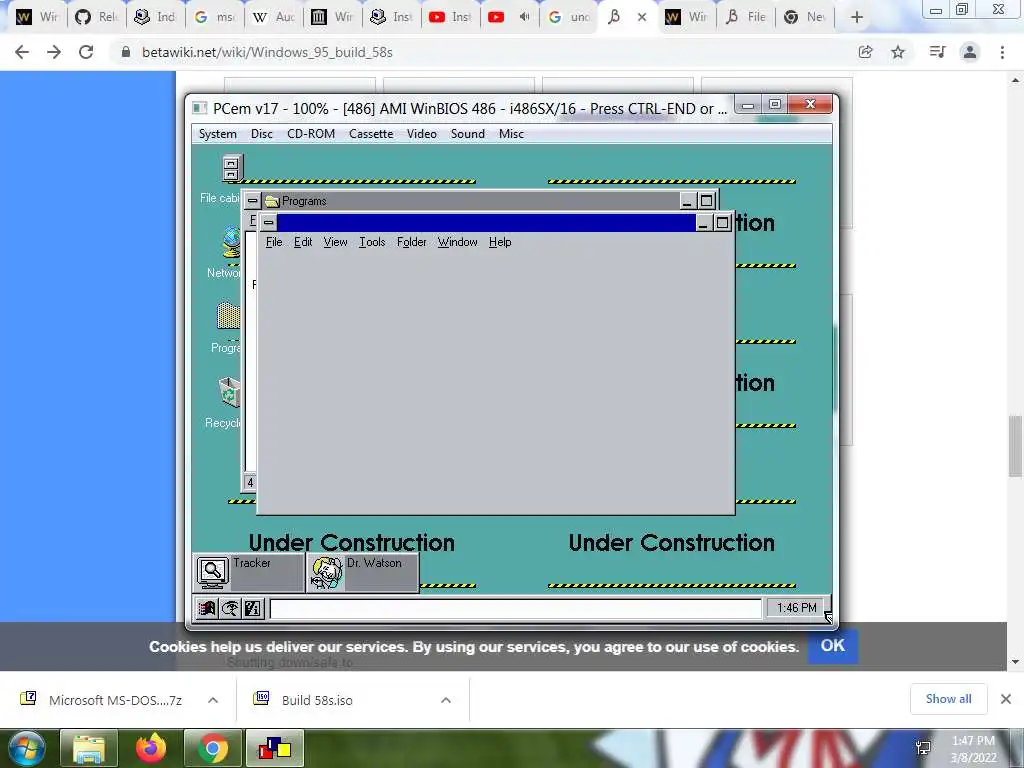Open Window menu of emulated window
1024x768 pixels.
tap(457, 242)
